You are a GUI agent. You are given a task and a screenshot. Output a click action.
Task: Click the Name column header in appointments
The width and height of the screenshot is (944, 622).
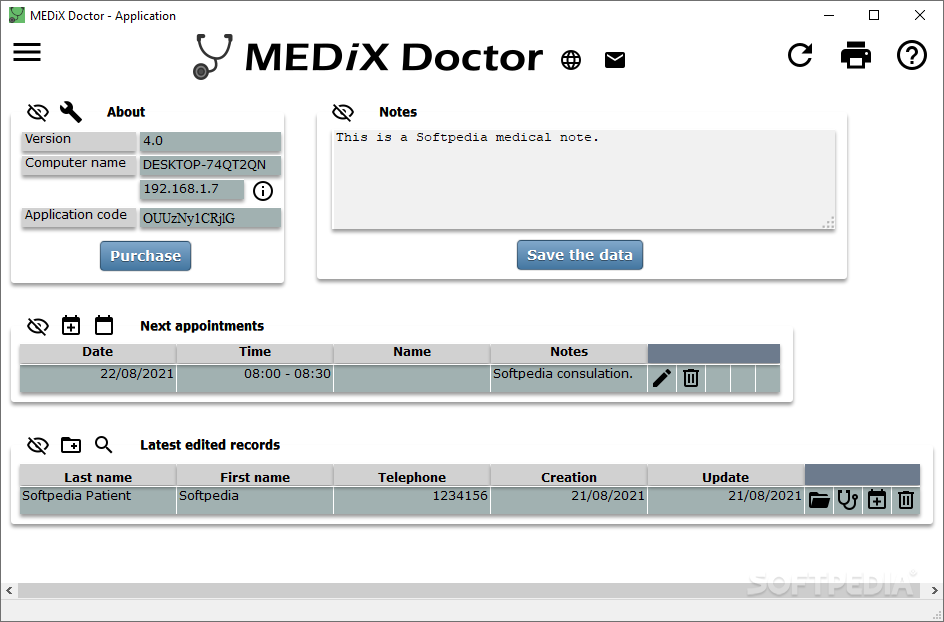[412, 352]
